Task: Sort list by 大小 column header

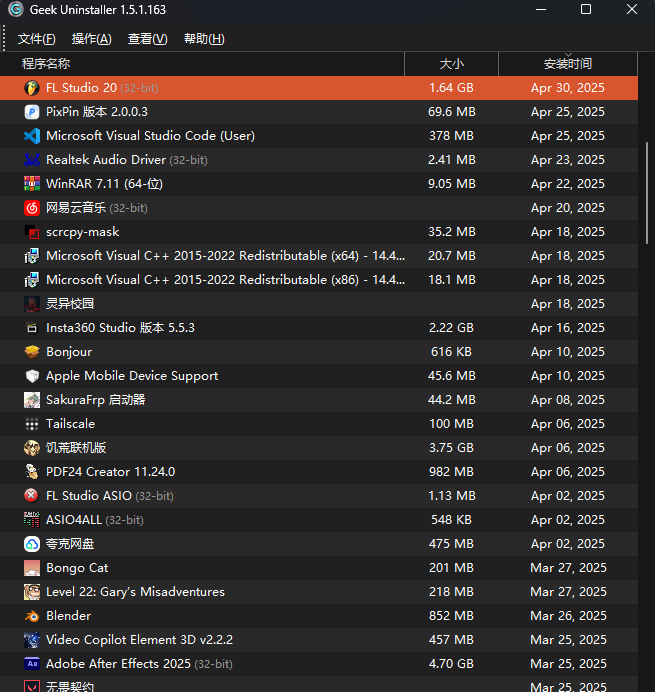Action: click(x=452, y=64)
